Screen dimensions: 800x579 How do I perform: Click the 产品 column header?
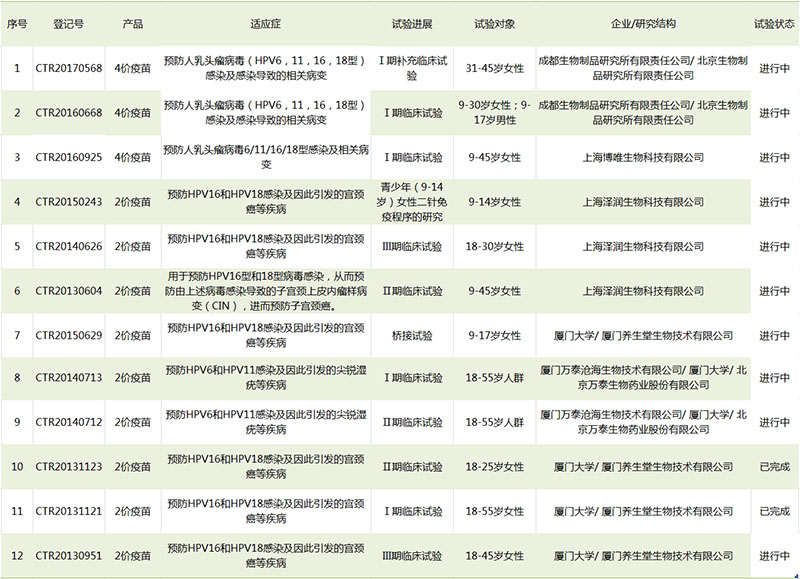click(x=133, y=24)
